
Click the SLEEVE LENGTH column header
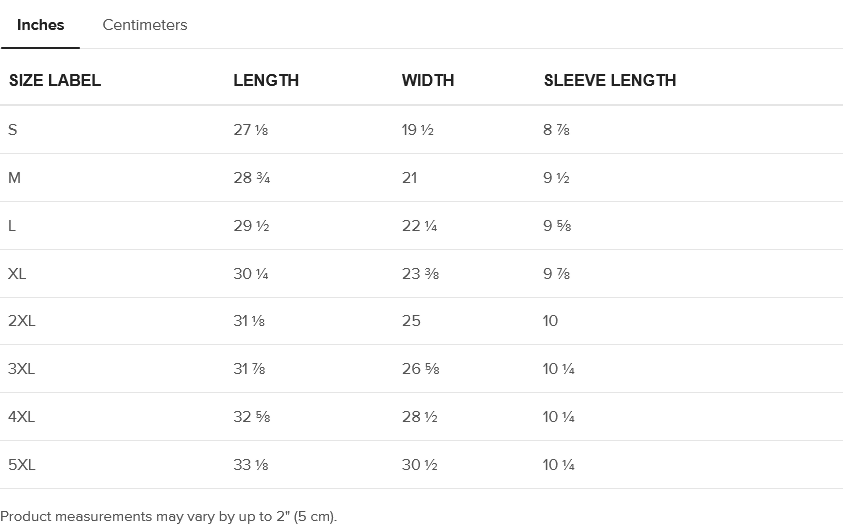pyautogui.click(x=610, y=81)
